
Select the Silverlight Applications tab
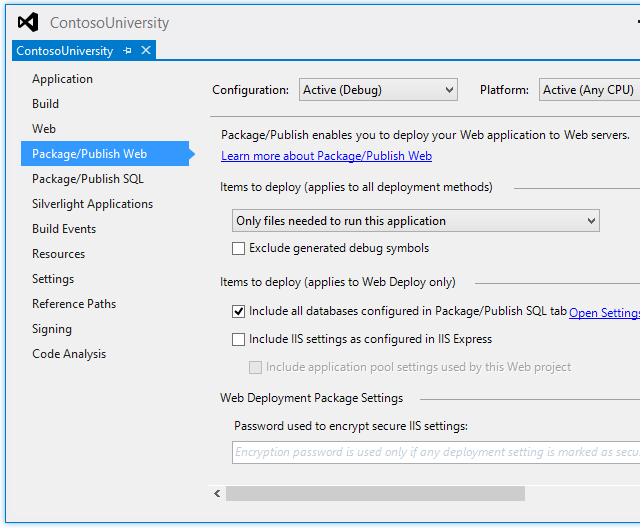92,204
